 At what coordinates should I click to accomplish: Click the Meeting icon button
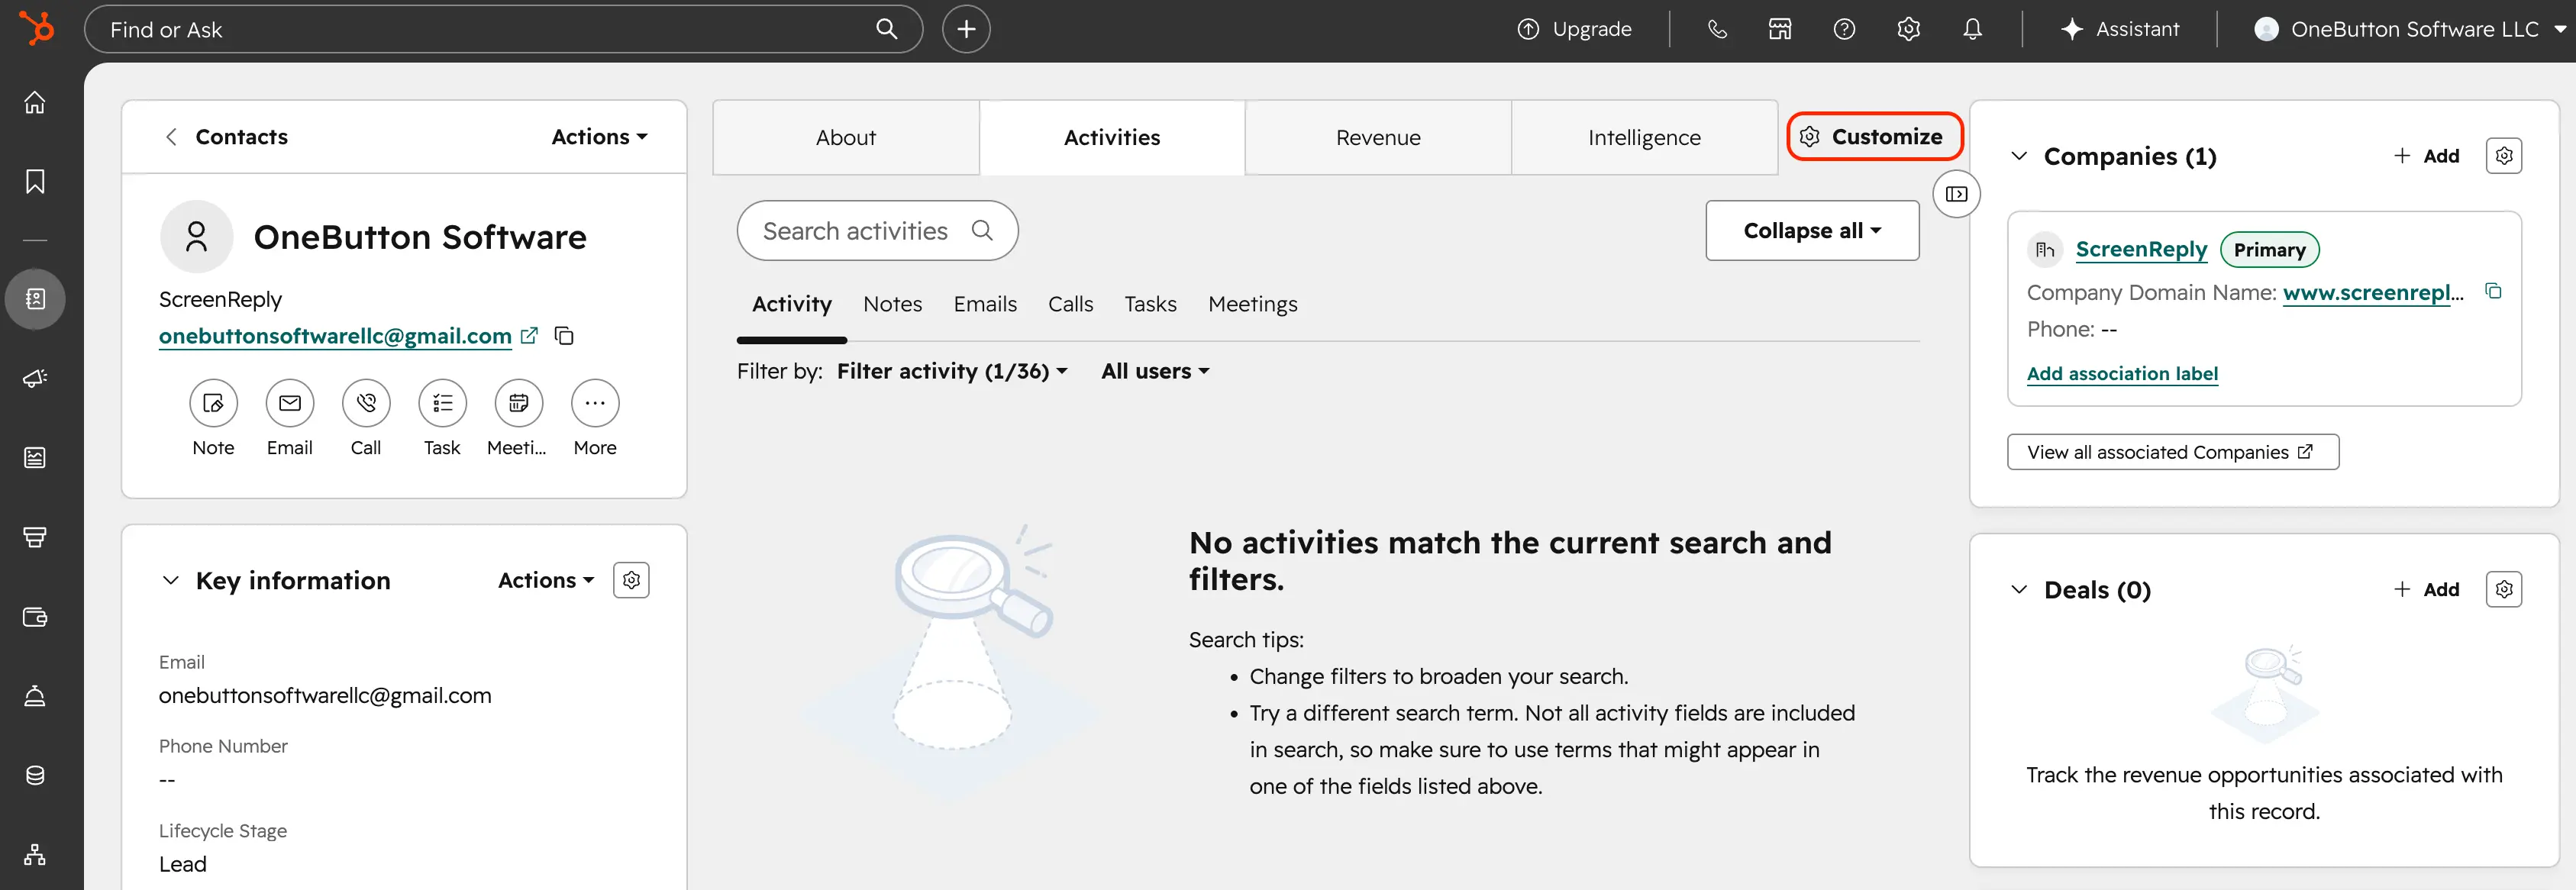pyautogui.click(x=519, y=403)
